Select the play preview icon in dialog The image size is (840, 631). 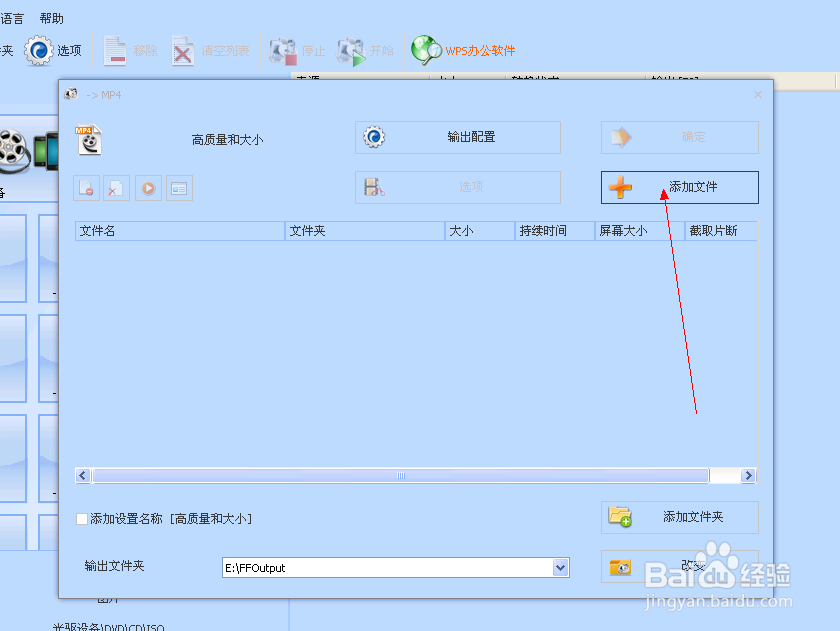click(x=148, y=188)
